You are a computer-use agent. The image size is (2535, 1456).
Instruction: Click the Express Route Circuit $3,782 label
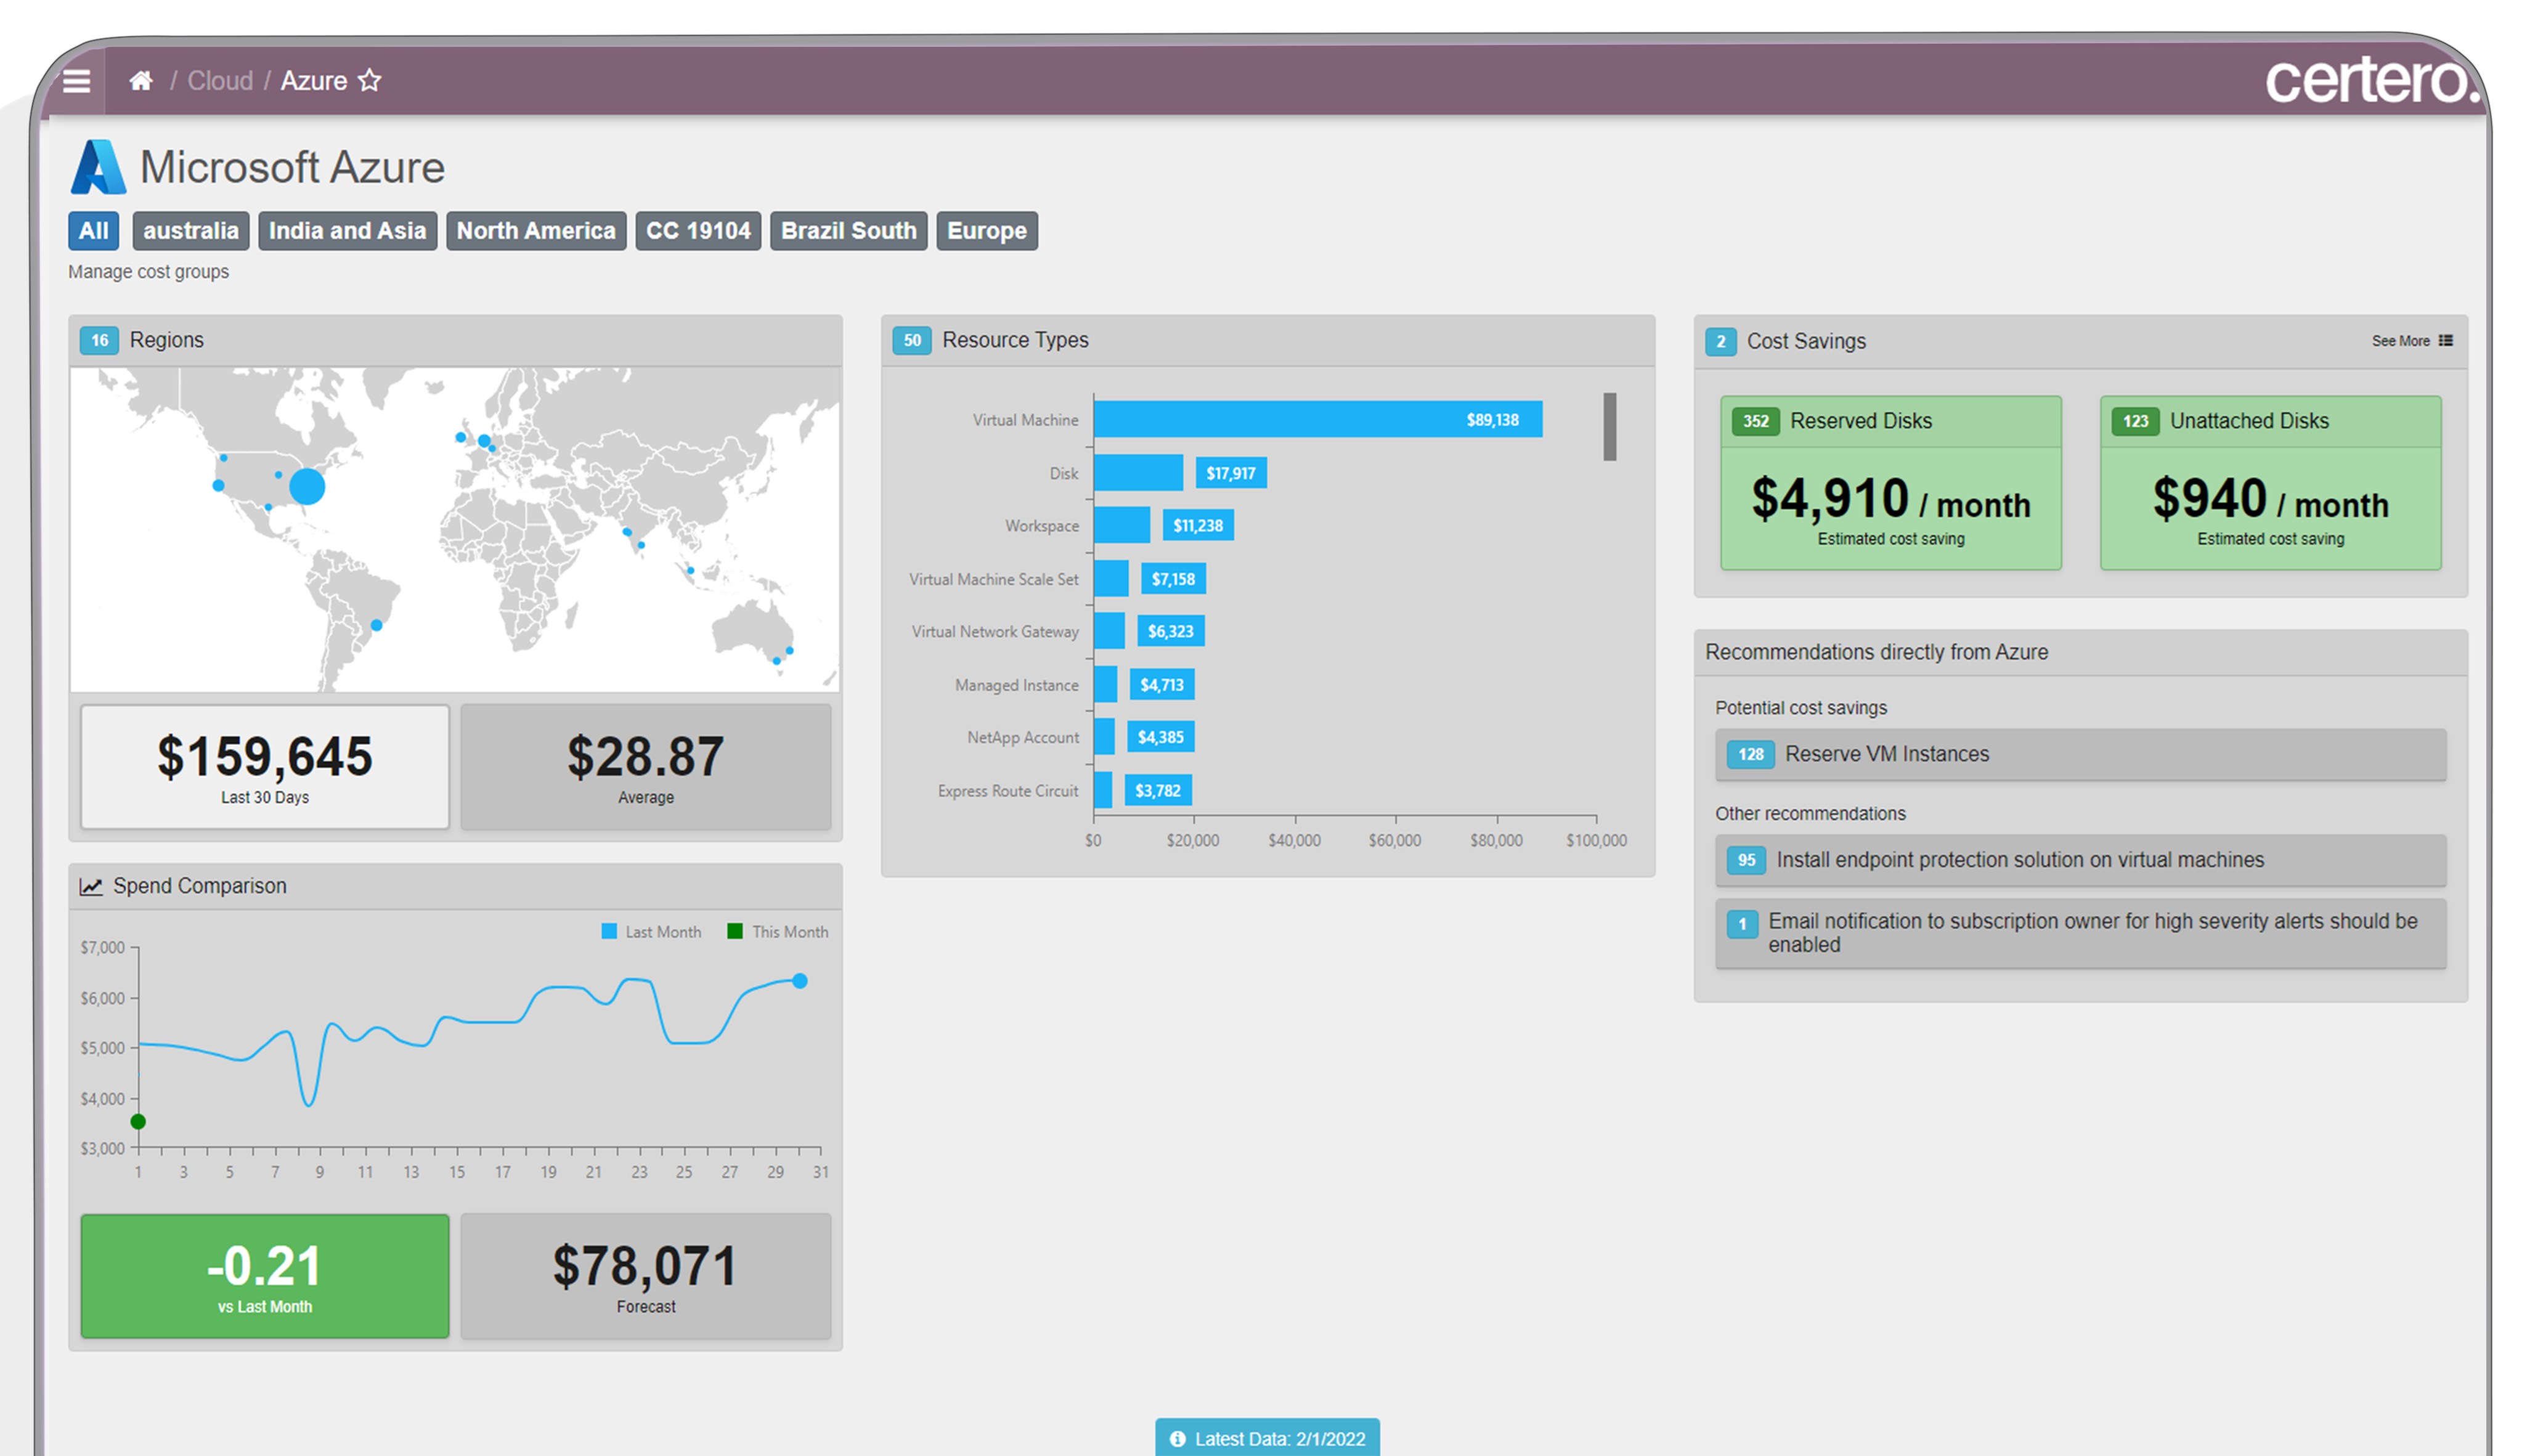(x=1158, y=791)
